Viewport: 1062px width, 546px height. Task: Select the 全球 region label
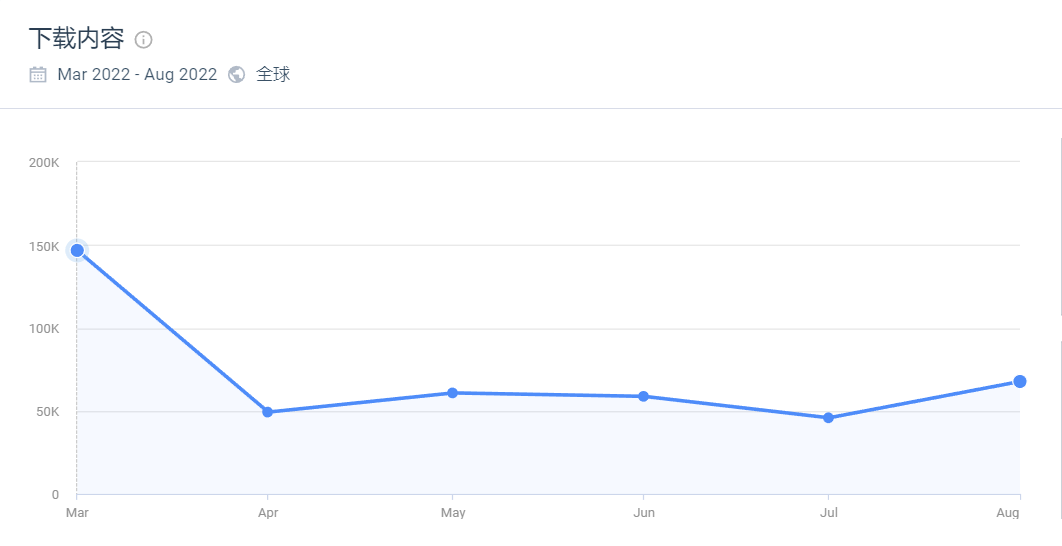pos(273,74)
